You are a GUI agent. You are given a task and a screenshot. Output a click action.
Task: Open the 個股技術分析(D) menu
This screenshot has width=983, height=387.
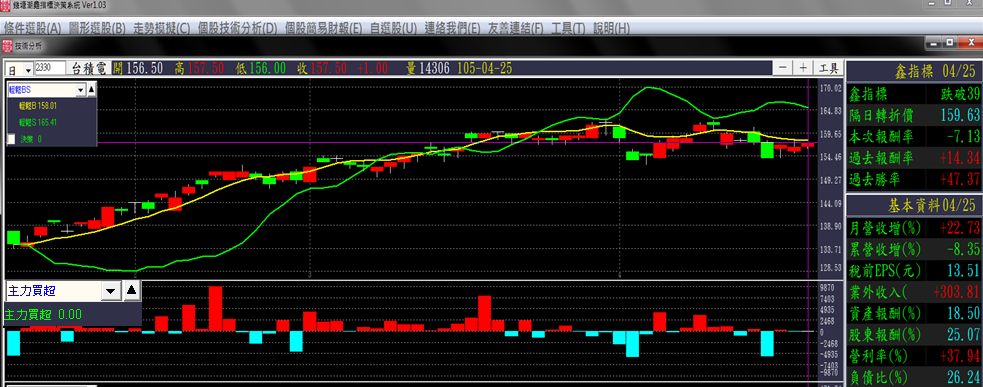coord(237,28)
